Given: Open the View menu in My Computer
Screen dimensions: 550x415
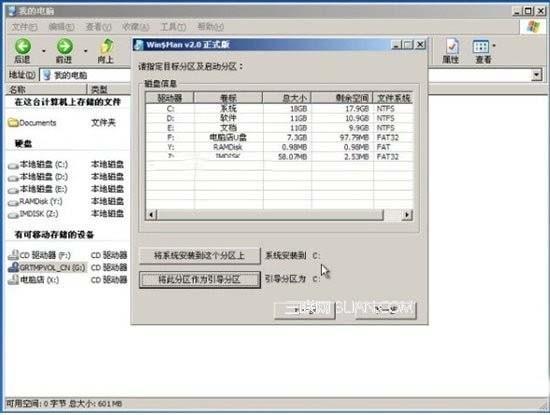Looking at the screenshot, I should pos(99,27).
